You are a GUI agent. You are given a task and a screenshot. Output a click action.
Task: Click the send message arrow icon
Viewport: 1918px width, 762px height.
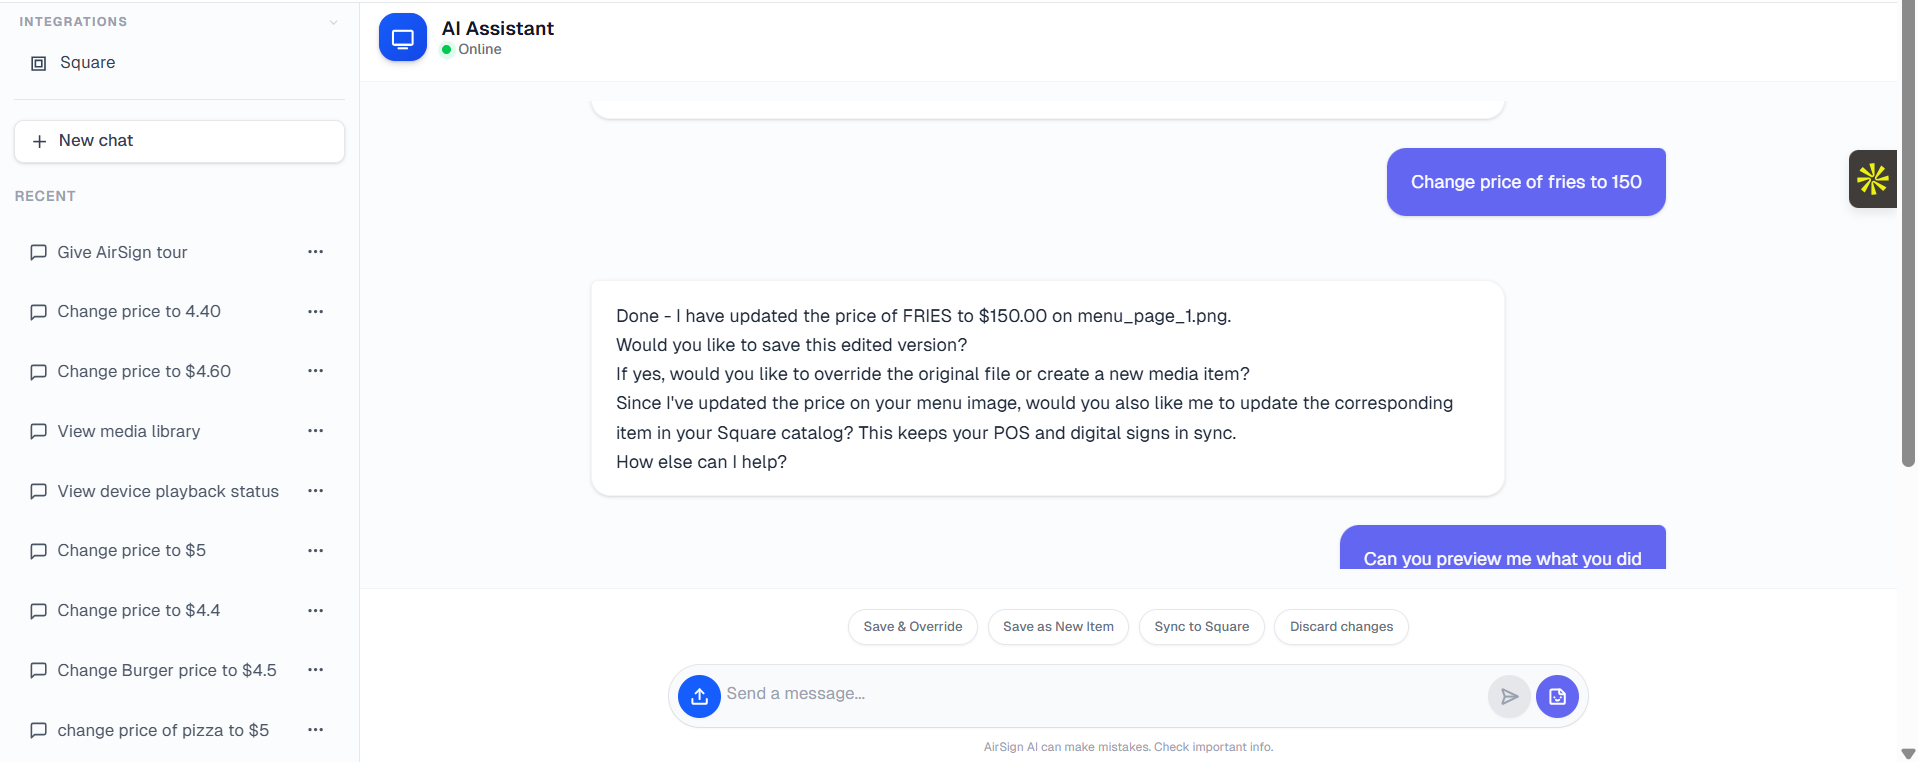pyautogui.click(x=1509, y=696)
